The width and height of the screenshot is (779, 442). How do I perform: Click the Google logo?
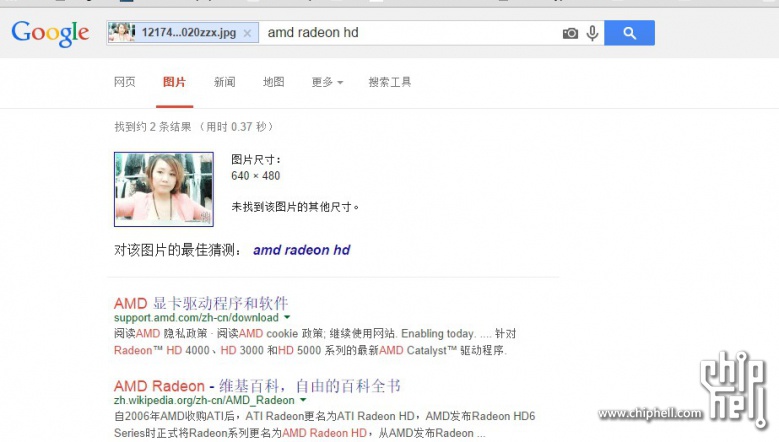pyautogui.click(x=50, y=33)
